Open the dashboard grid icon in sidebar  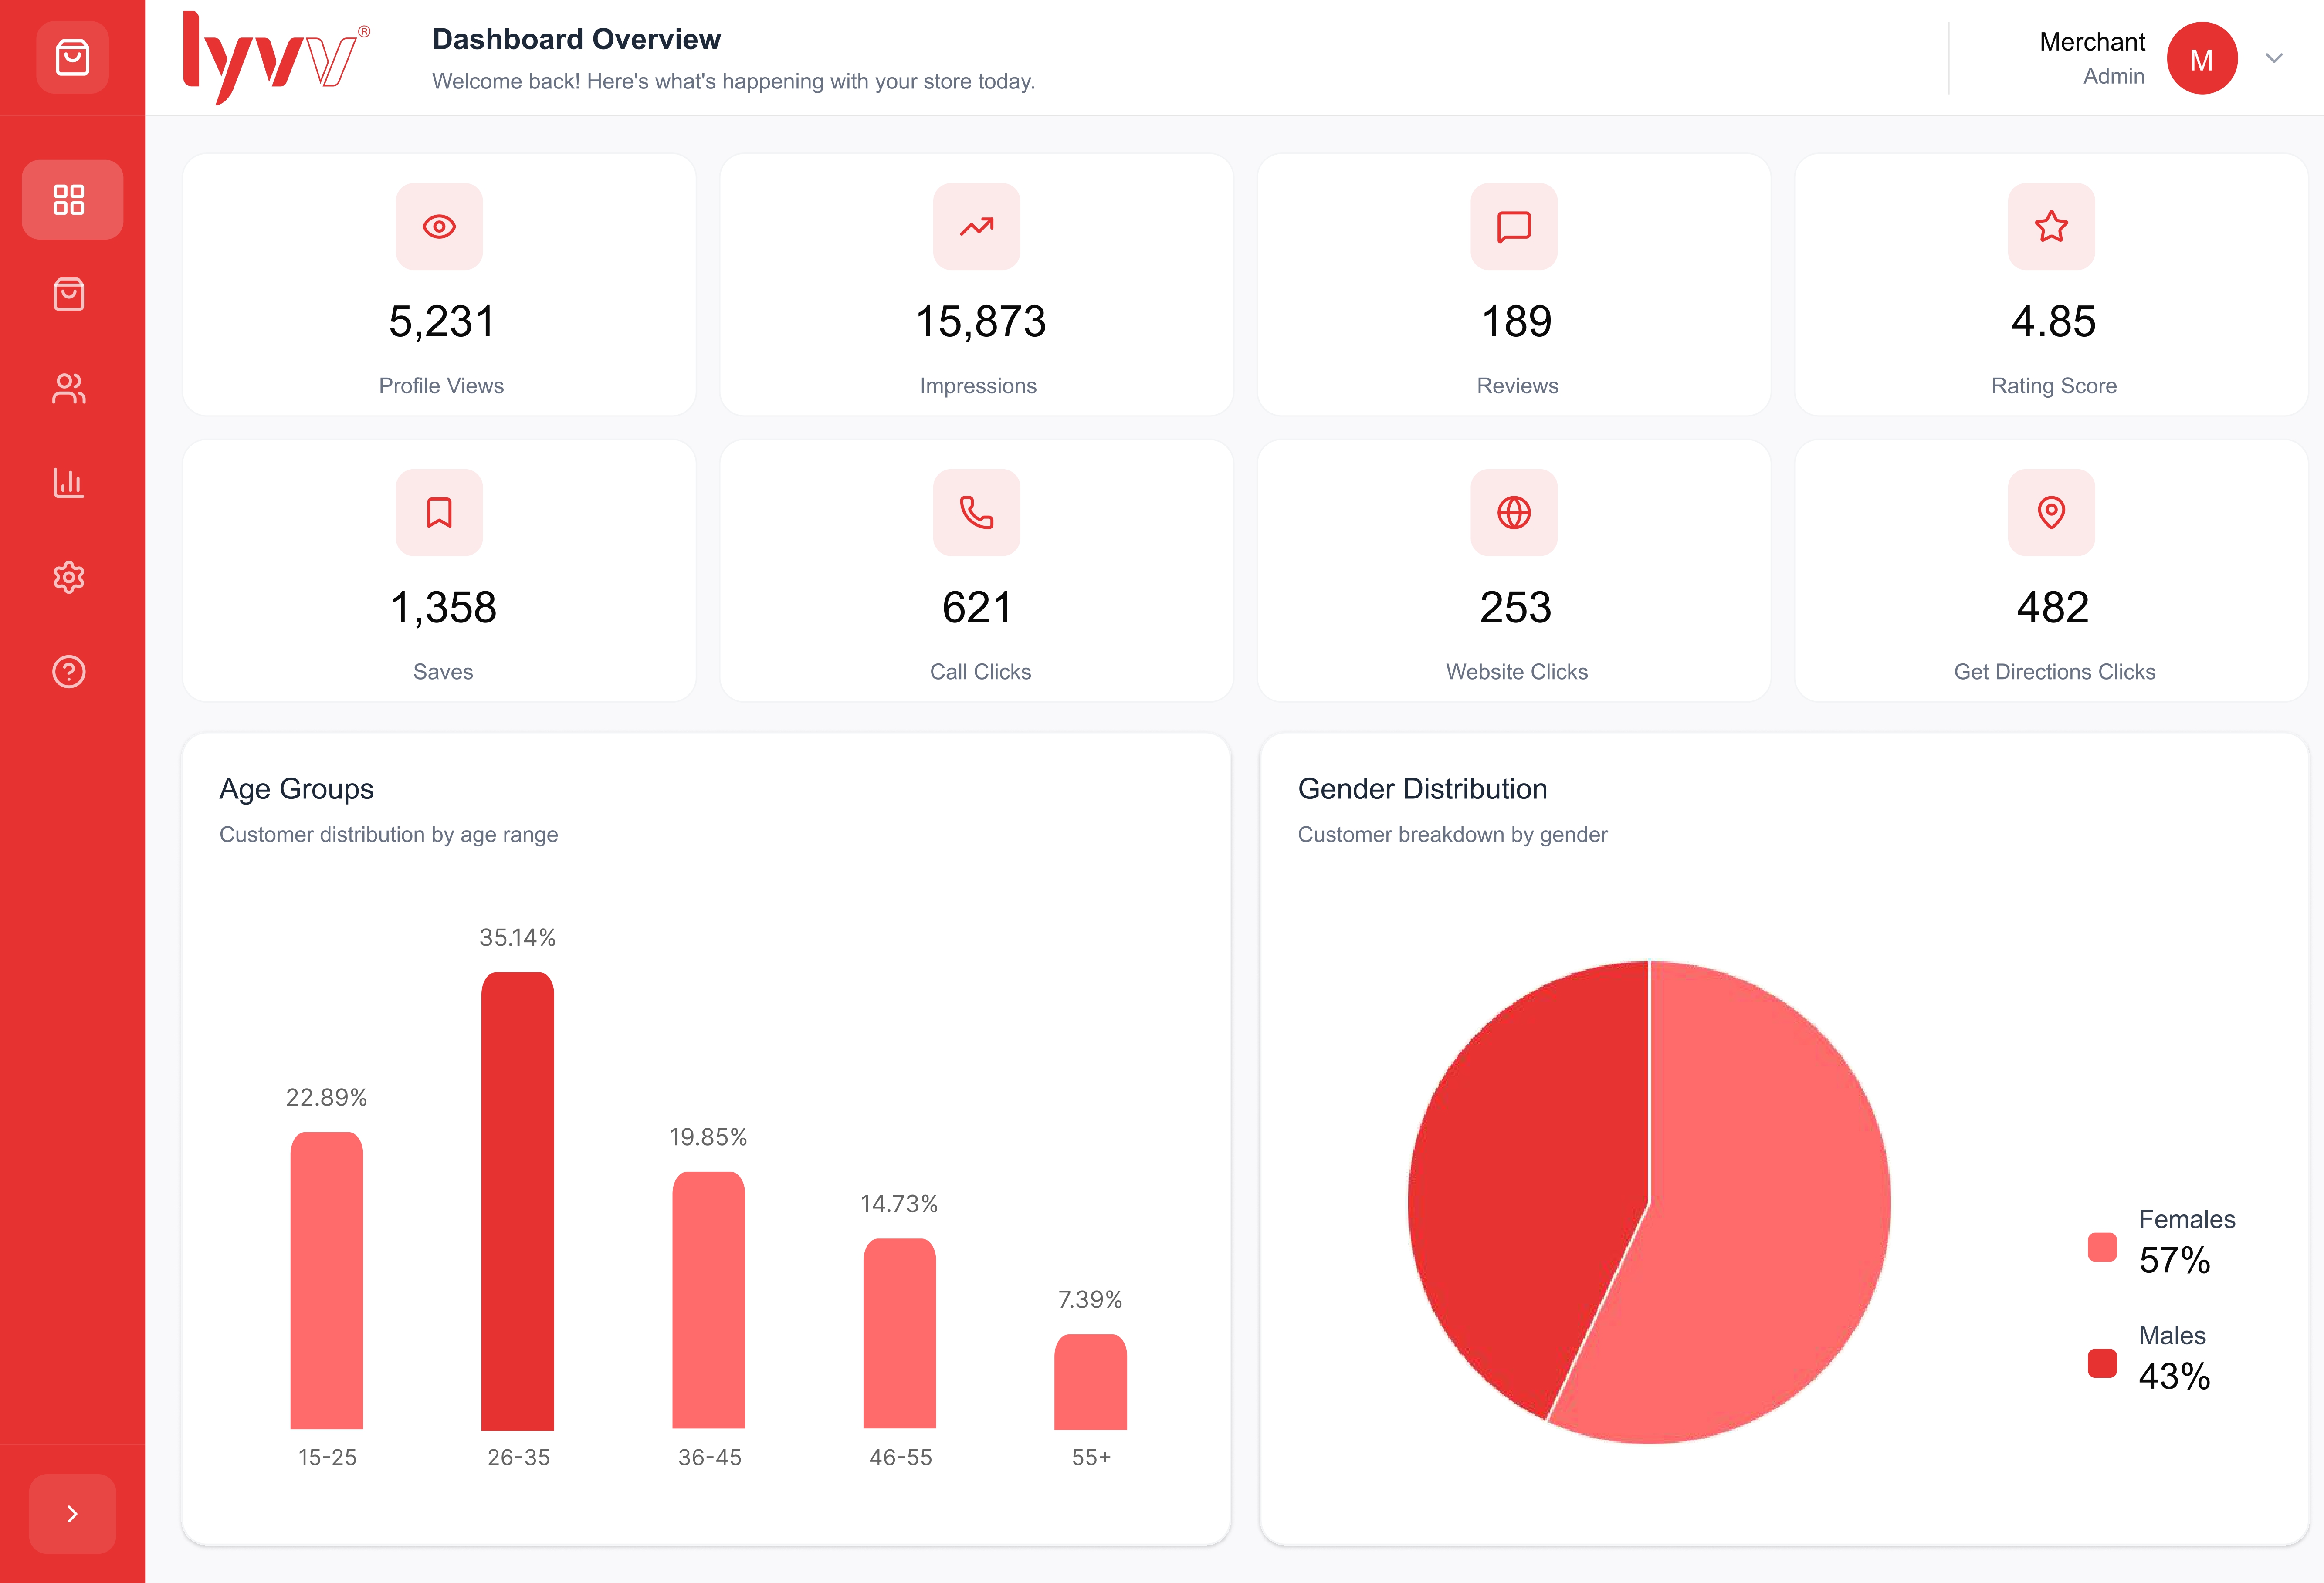(69, 199)
